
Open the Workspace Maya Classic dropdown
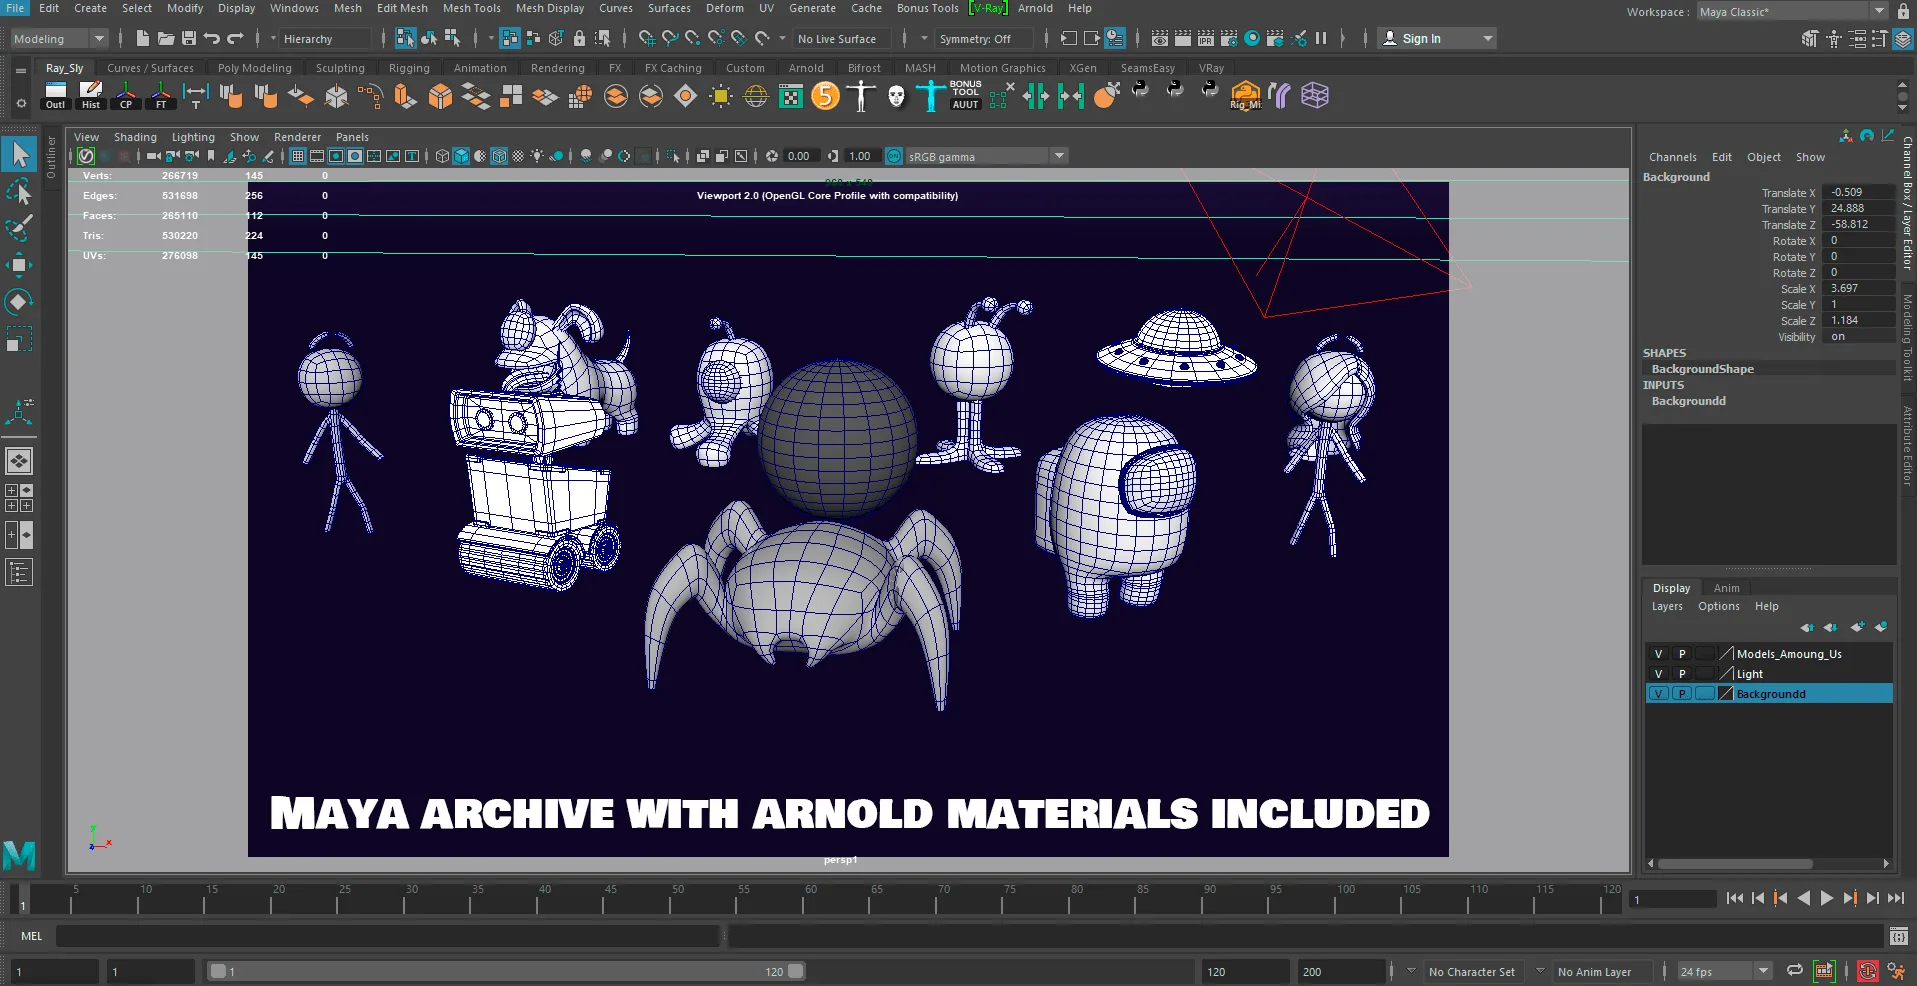point(1792,11)
